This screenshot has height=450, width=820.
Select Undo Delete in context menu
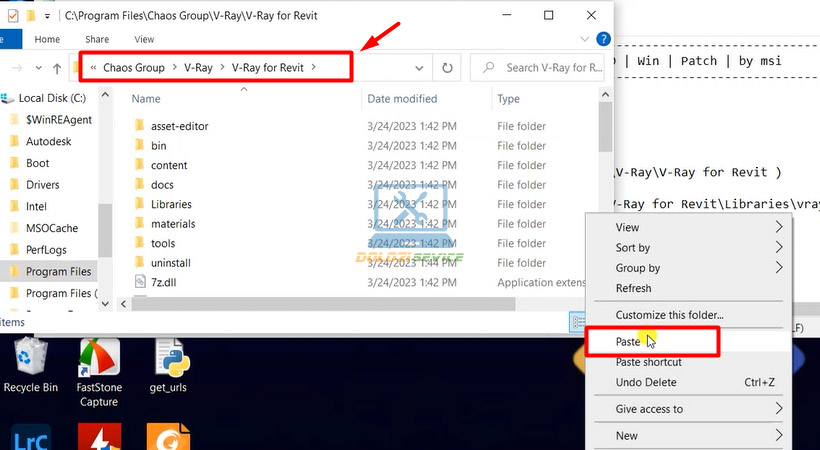tap(688, 382)
